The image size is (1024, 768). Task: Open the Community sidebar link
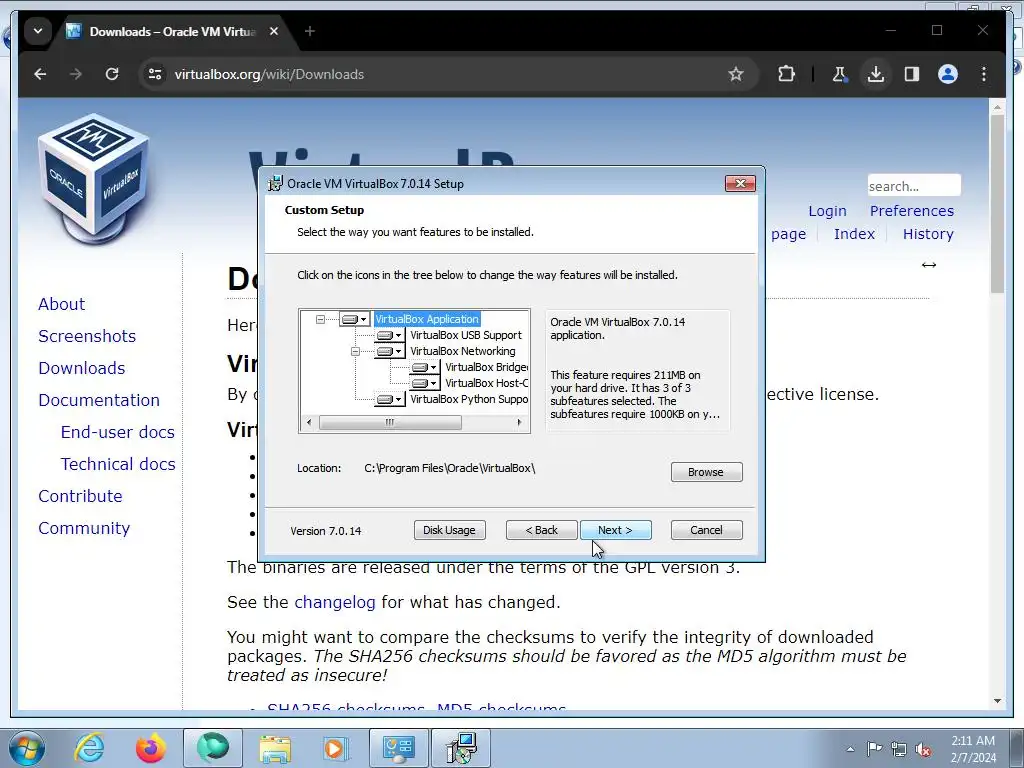pos(84,528)
